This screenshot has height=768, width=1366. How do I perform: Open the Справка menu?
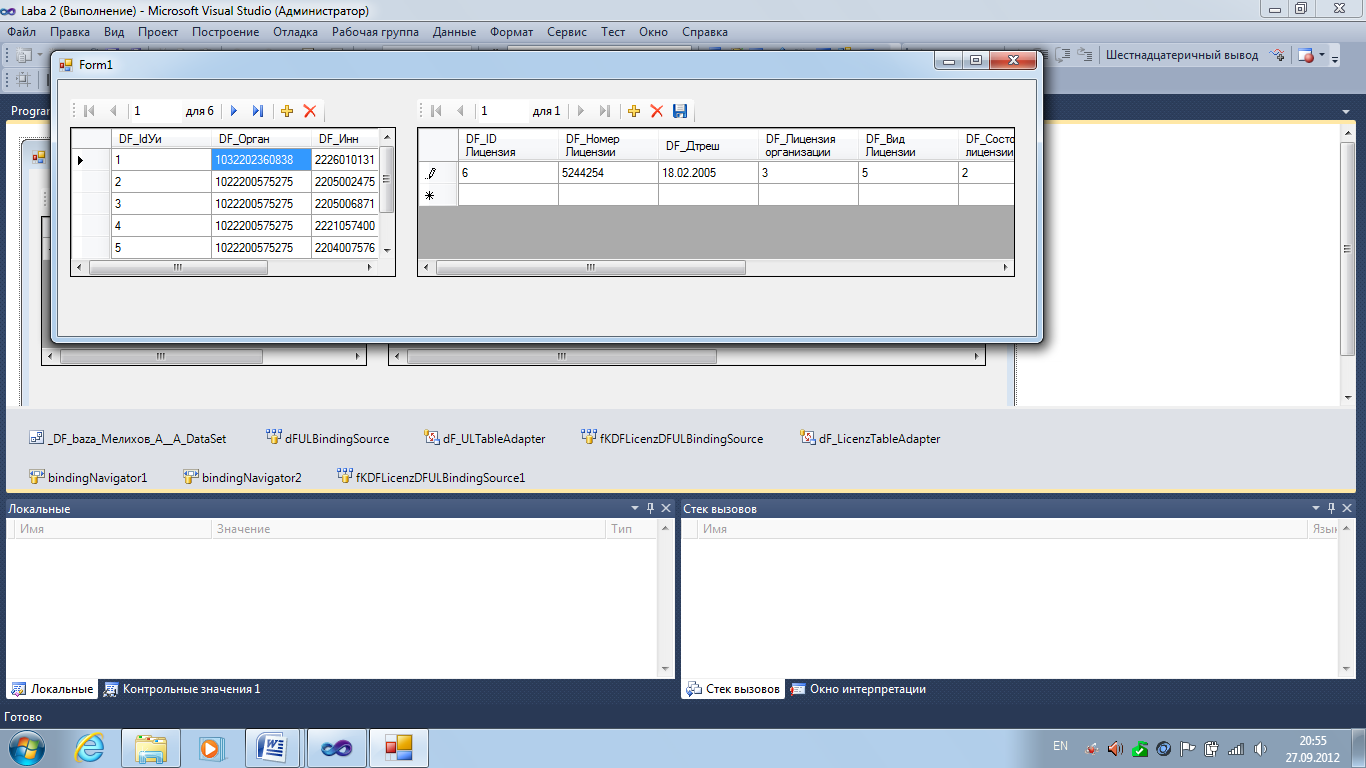point(705,32)
